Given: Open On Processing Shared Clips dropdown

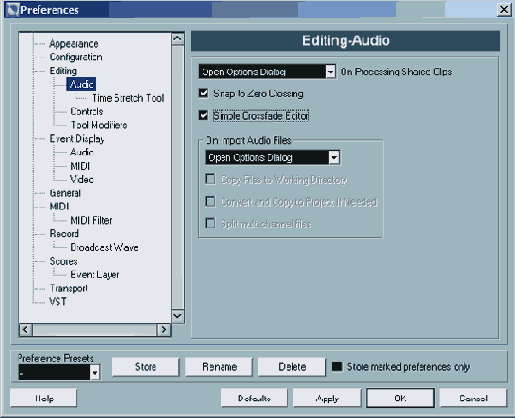Looking at the screenshot, I should click(330, 72).
